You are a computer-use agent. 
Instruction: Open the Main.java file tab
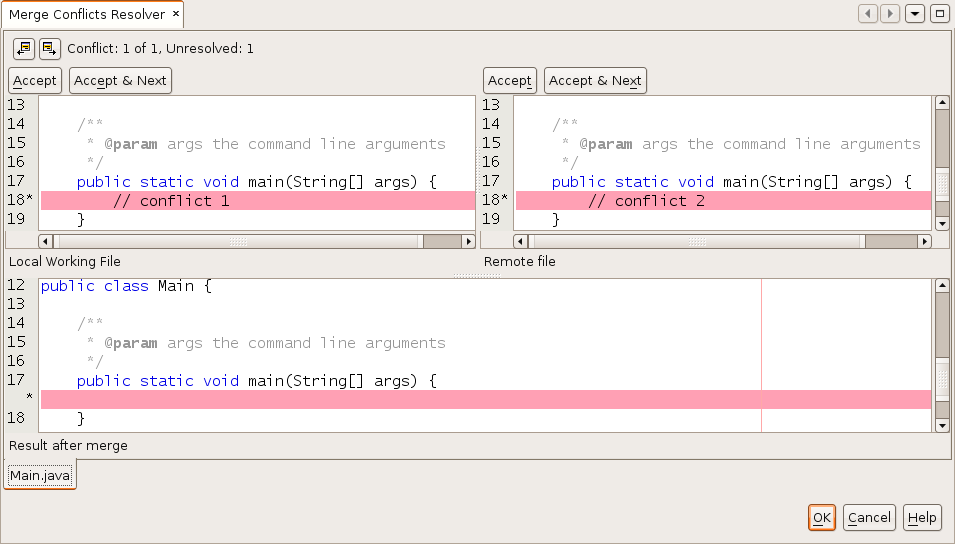(40, 475)
